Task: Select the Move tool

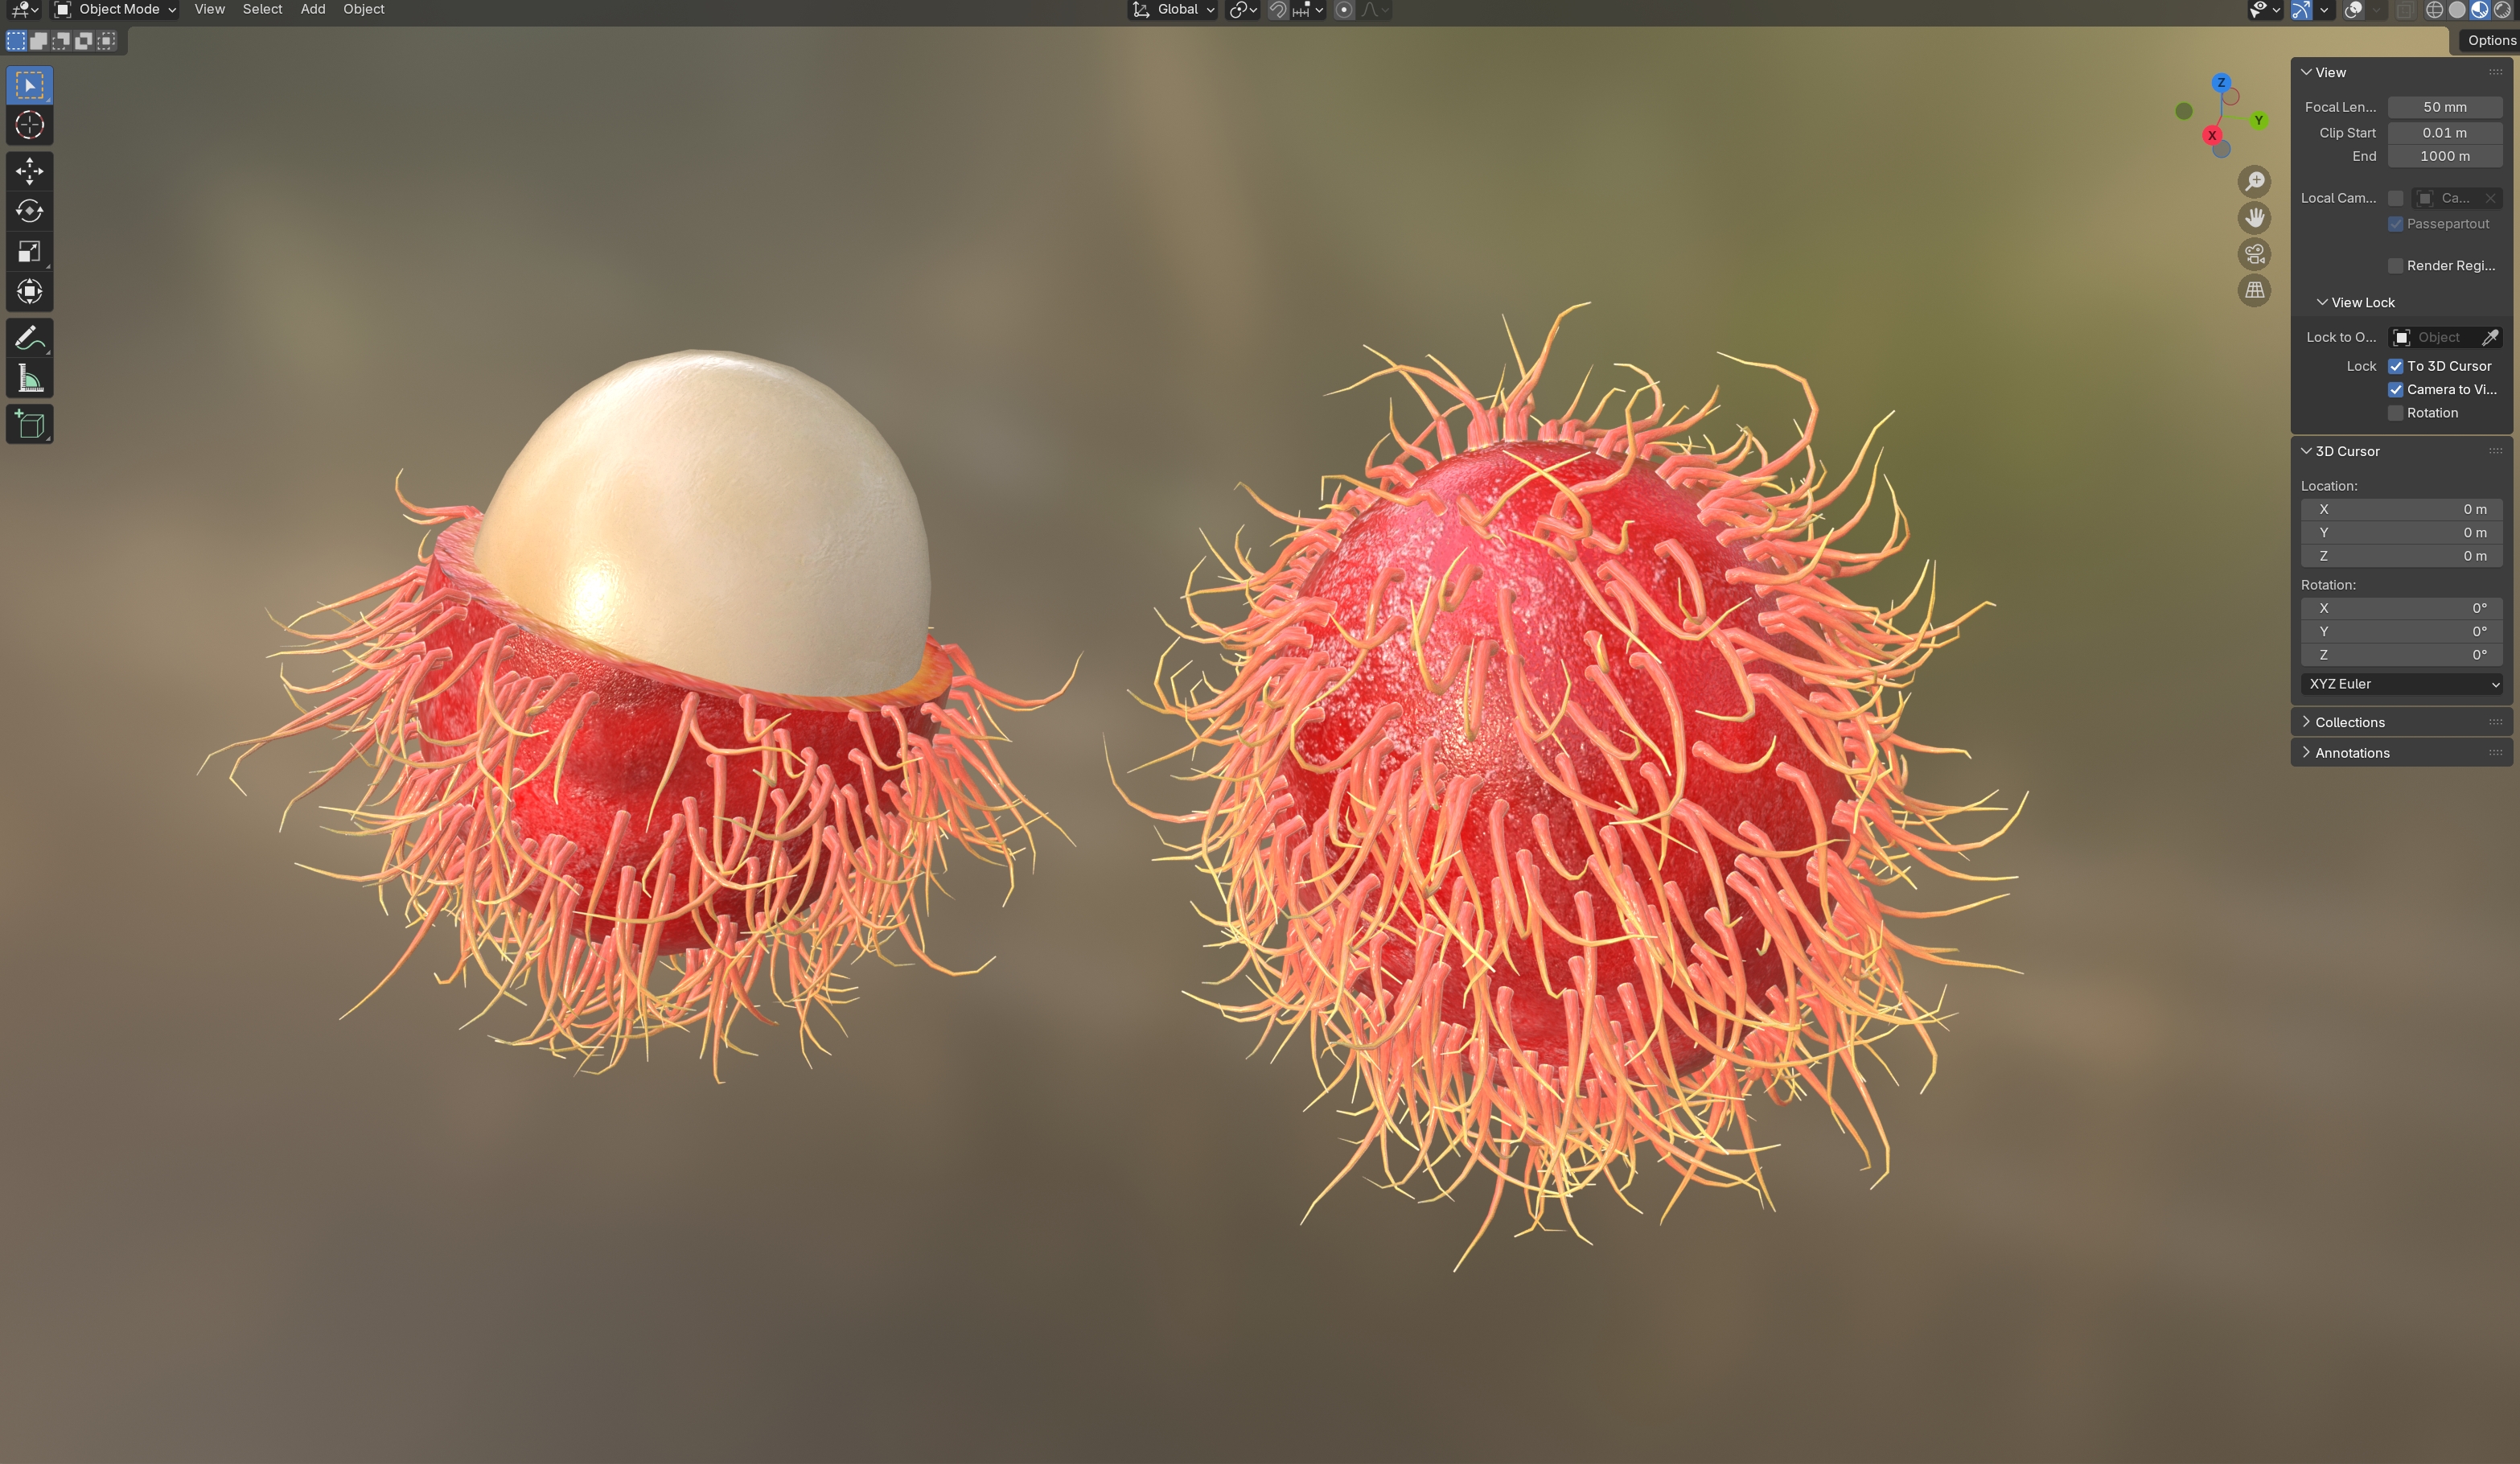Action: pyautogui.click(x=29, y=171)
